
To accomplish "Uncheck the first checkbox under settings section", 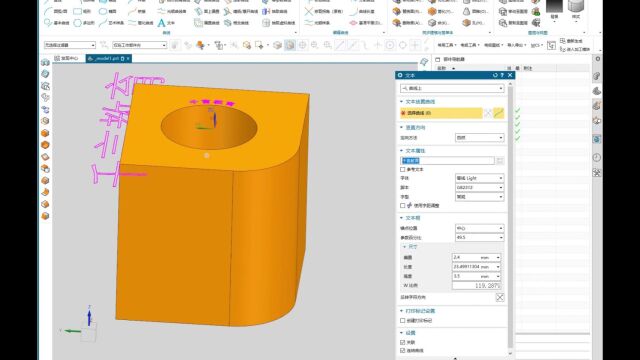I will tap(403, 342).
